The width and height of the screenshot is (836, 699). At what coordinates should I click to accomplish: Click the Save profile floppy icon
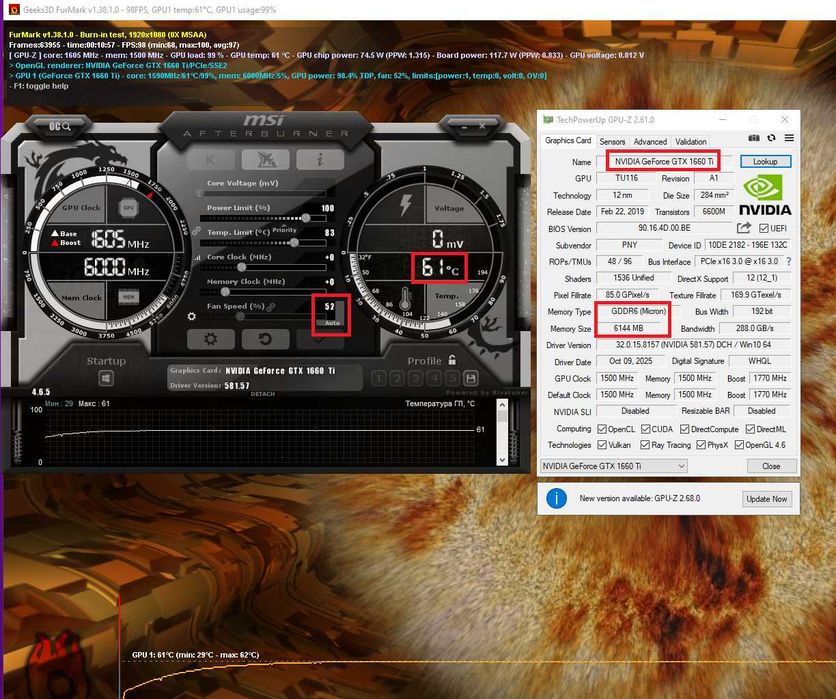[x=471, y=378]
